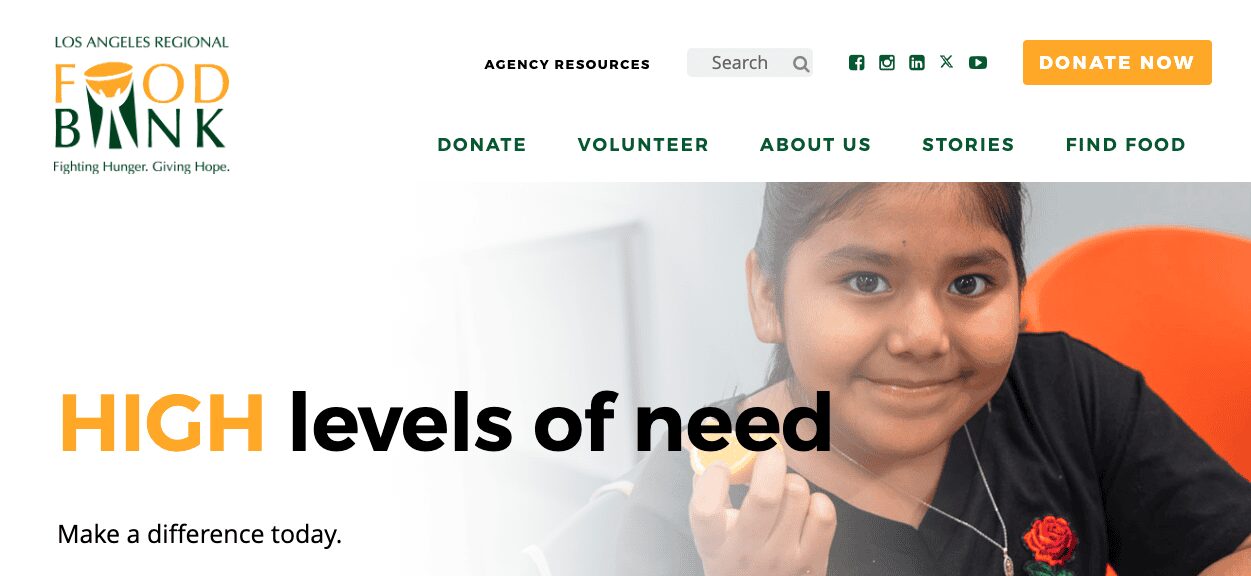Visit the LinkedIn icon link
This screenshot has height=576, width=1251.
[916, 63]
